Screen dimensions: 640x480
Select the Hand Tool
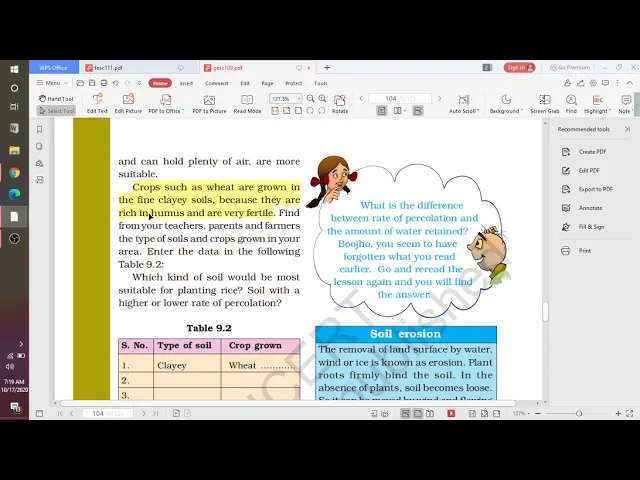click(56, 98)
